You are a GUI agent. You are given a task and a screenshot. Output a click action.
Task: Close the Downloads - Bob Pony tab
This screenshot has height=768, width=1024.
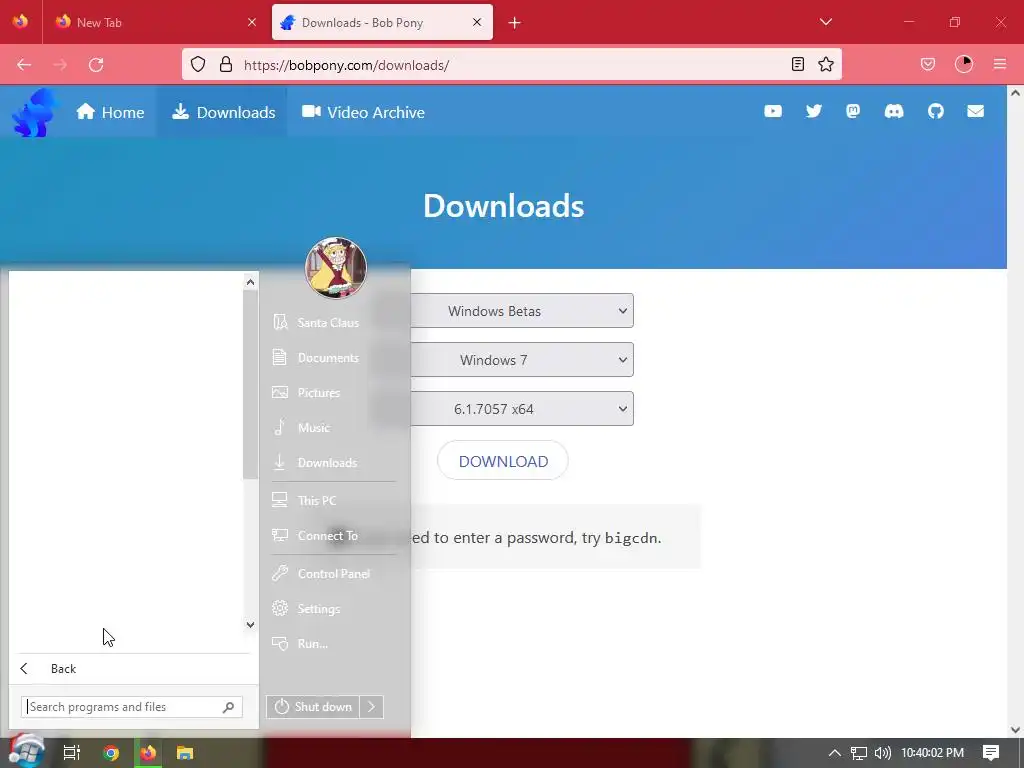(x=477, y=22)
